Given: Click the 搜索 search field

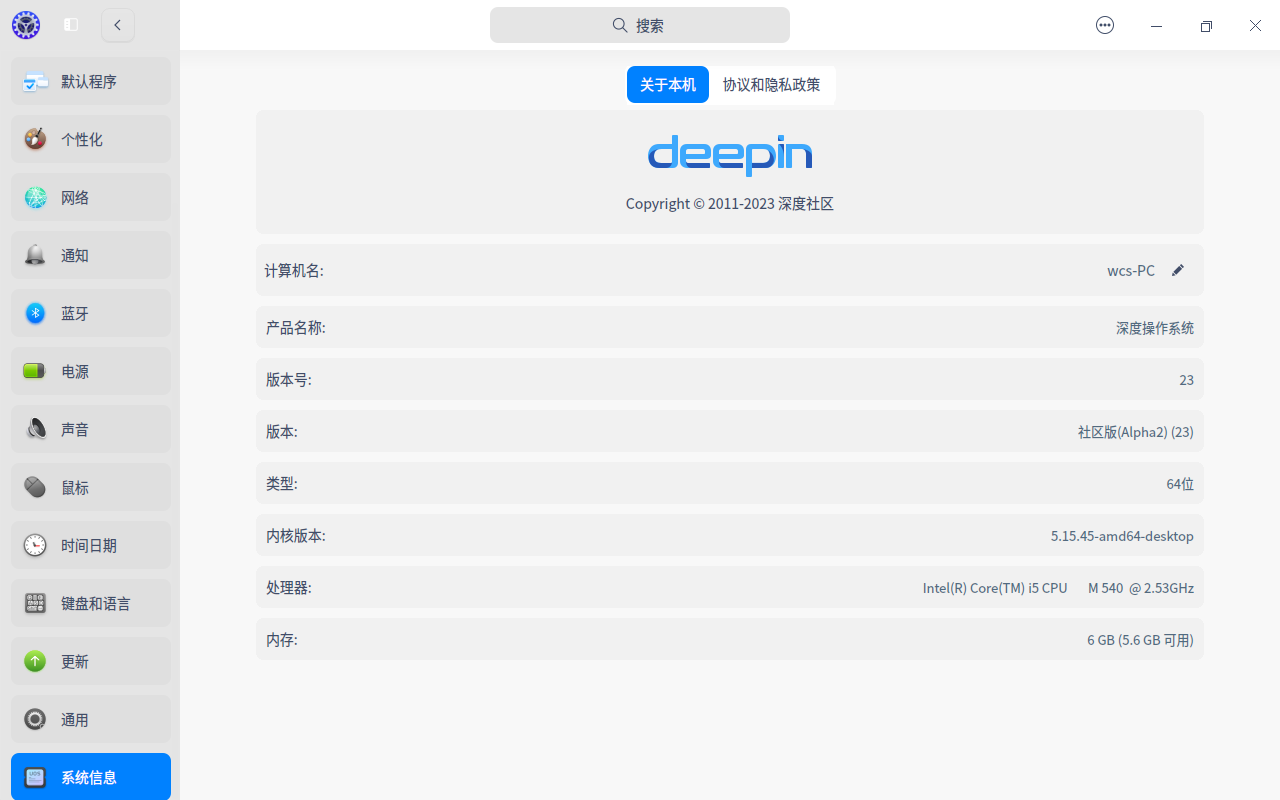Looking at the screenshot, I should [639, 25].
